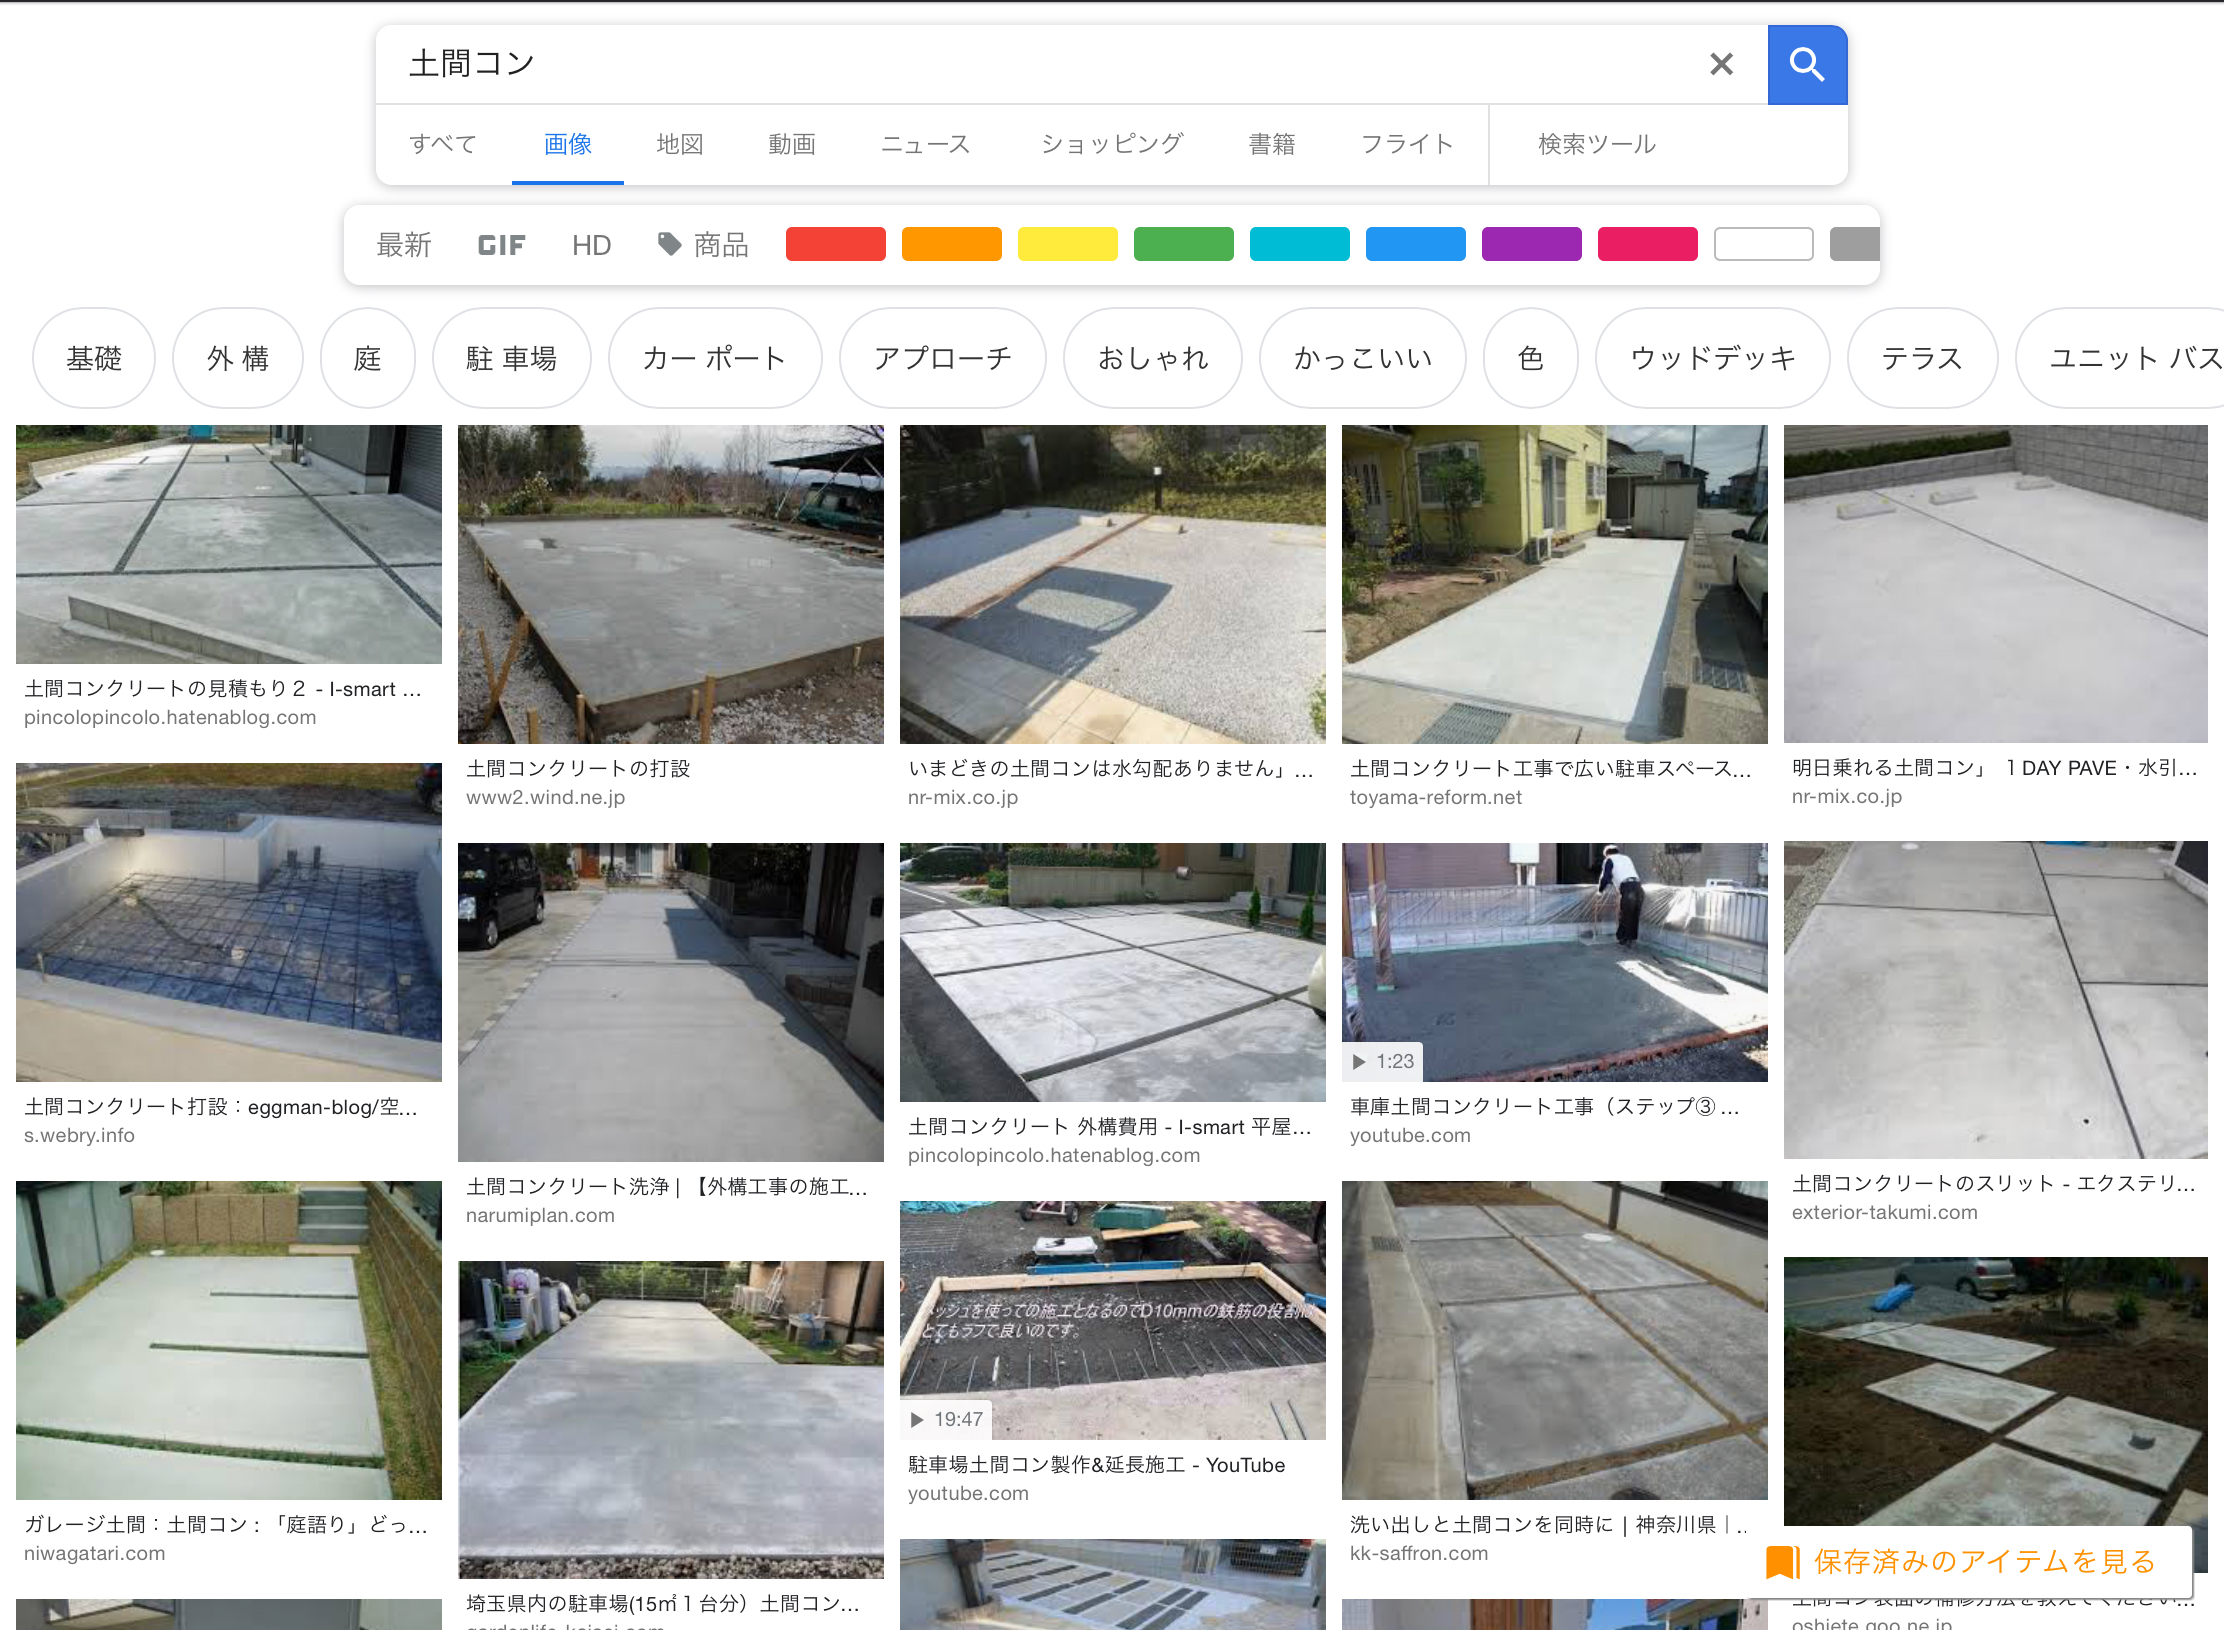Open the 動画 tab
Viewport: 2224px width, 1630px height.
point(792,144)
